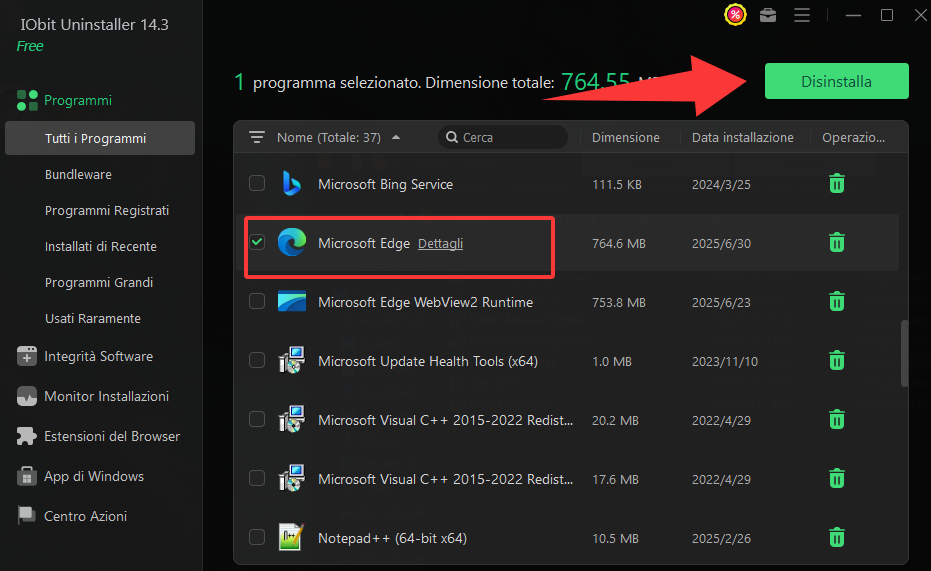Click the Notepad++ app icon

tap(292, 537)
